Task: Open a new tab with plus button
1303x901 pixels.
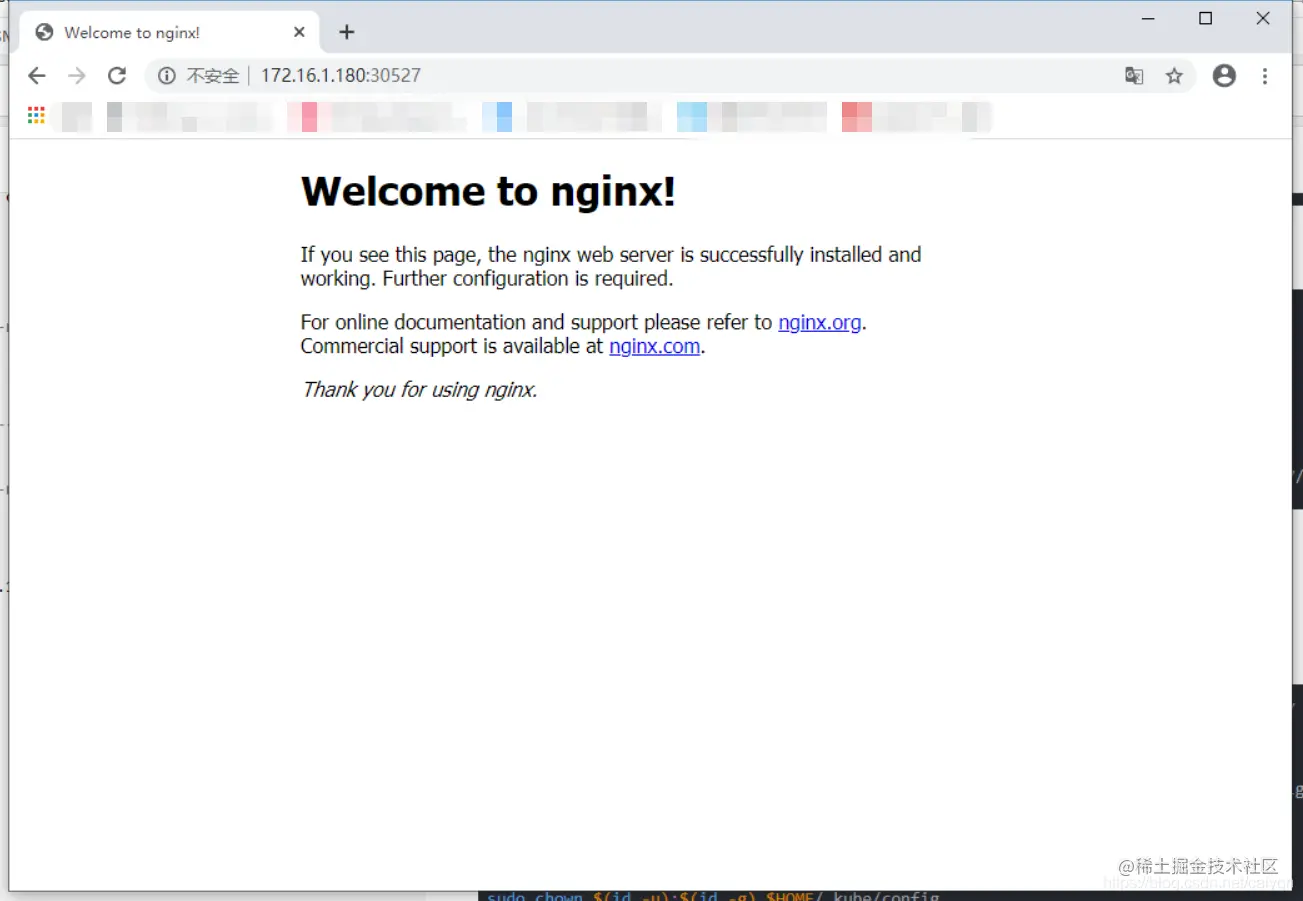Action: tap(346, 32)
